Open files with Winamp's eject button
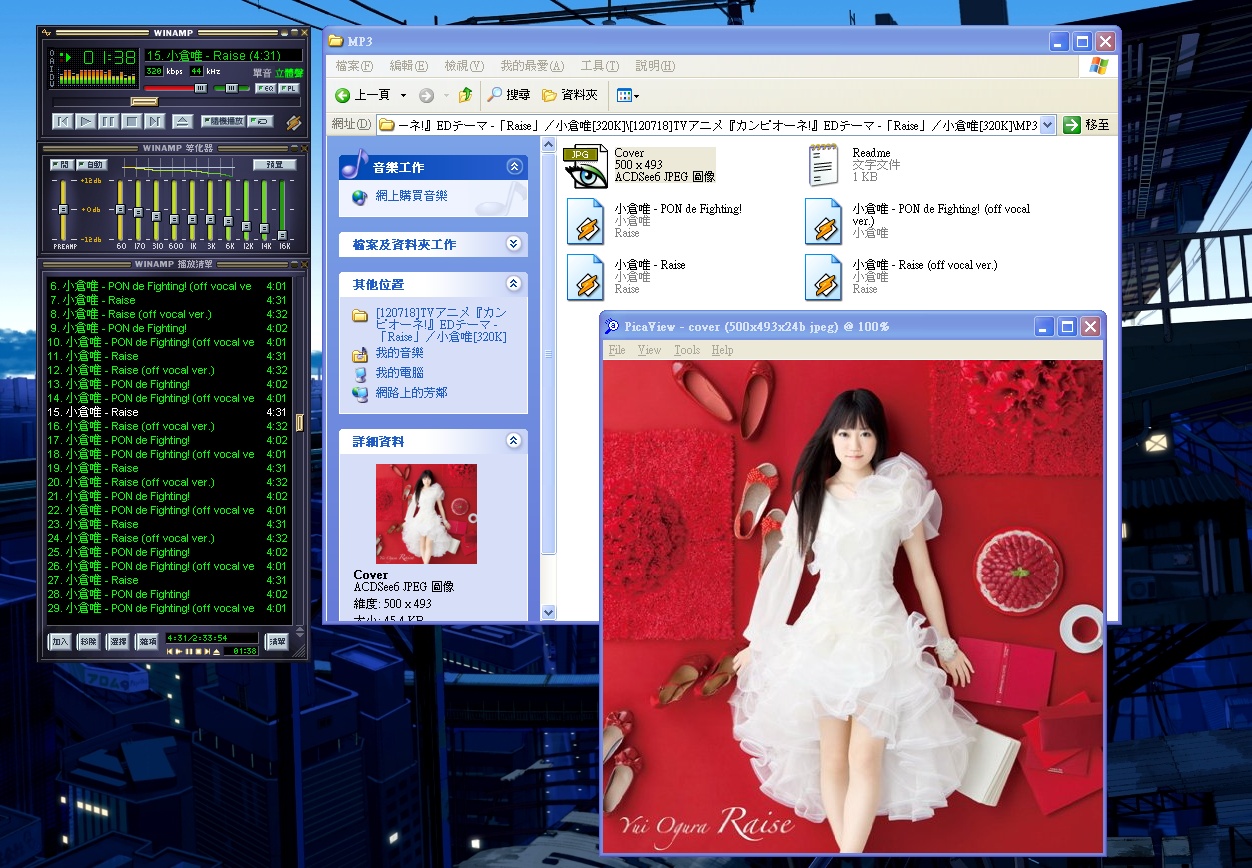This screenshot has height=868, width=1252. point(182,121)
